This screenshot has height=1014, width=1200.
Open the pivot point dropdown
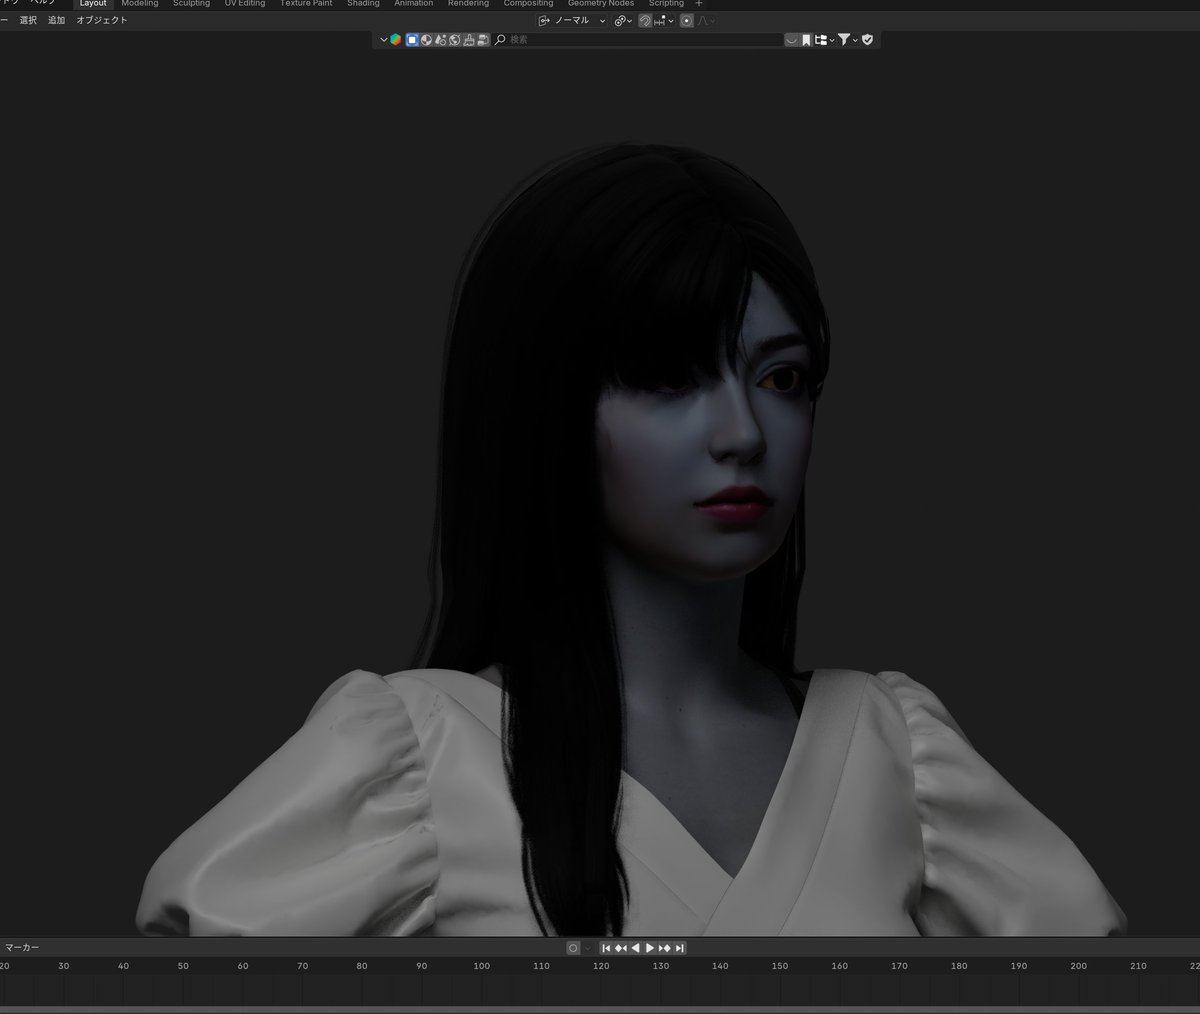(x=623, y=20)
